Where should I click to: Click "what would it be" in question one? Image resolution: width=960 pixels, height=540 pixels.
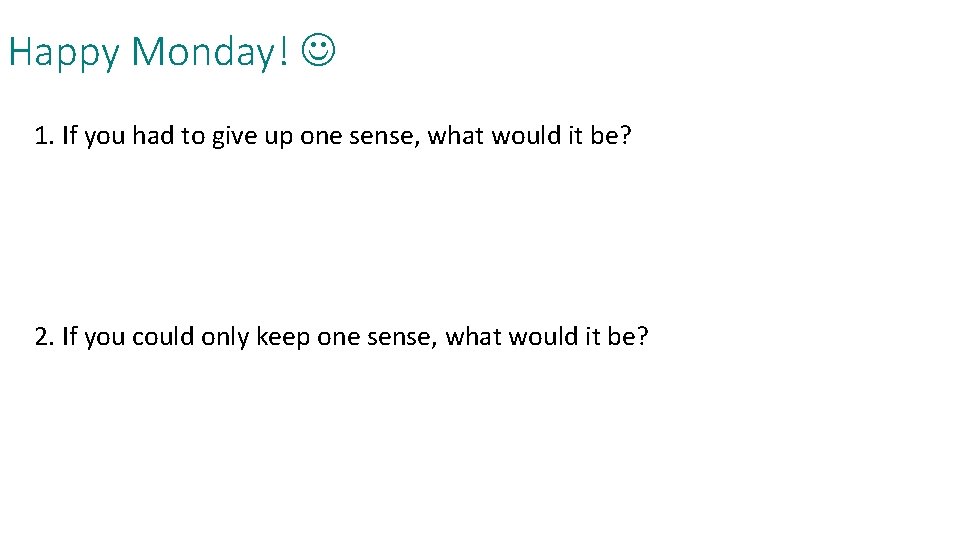[523, 136]
